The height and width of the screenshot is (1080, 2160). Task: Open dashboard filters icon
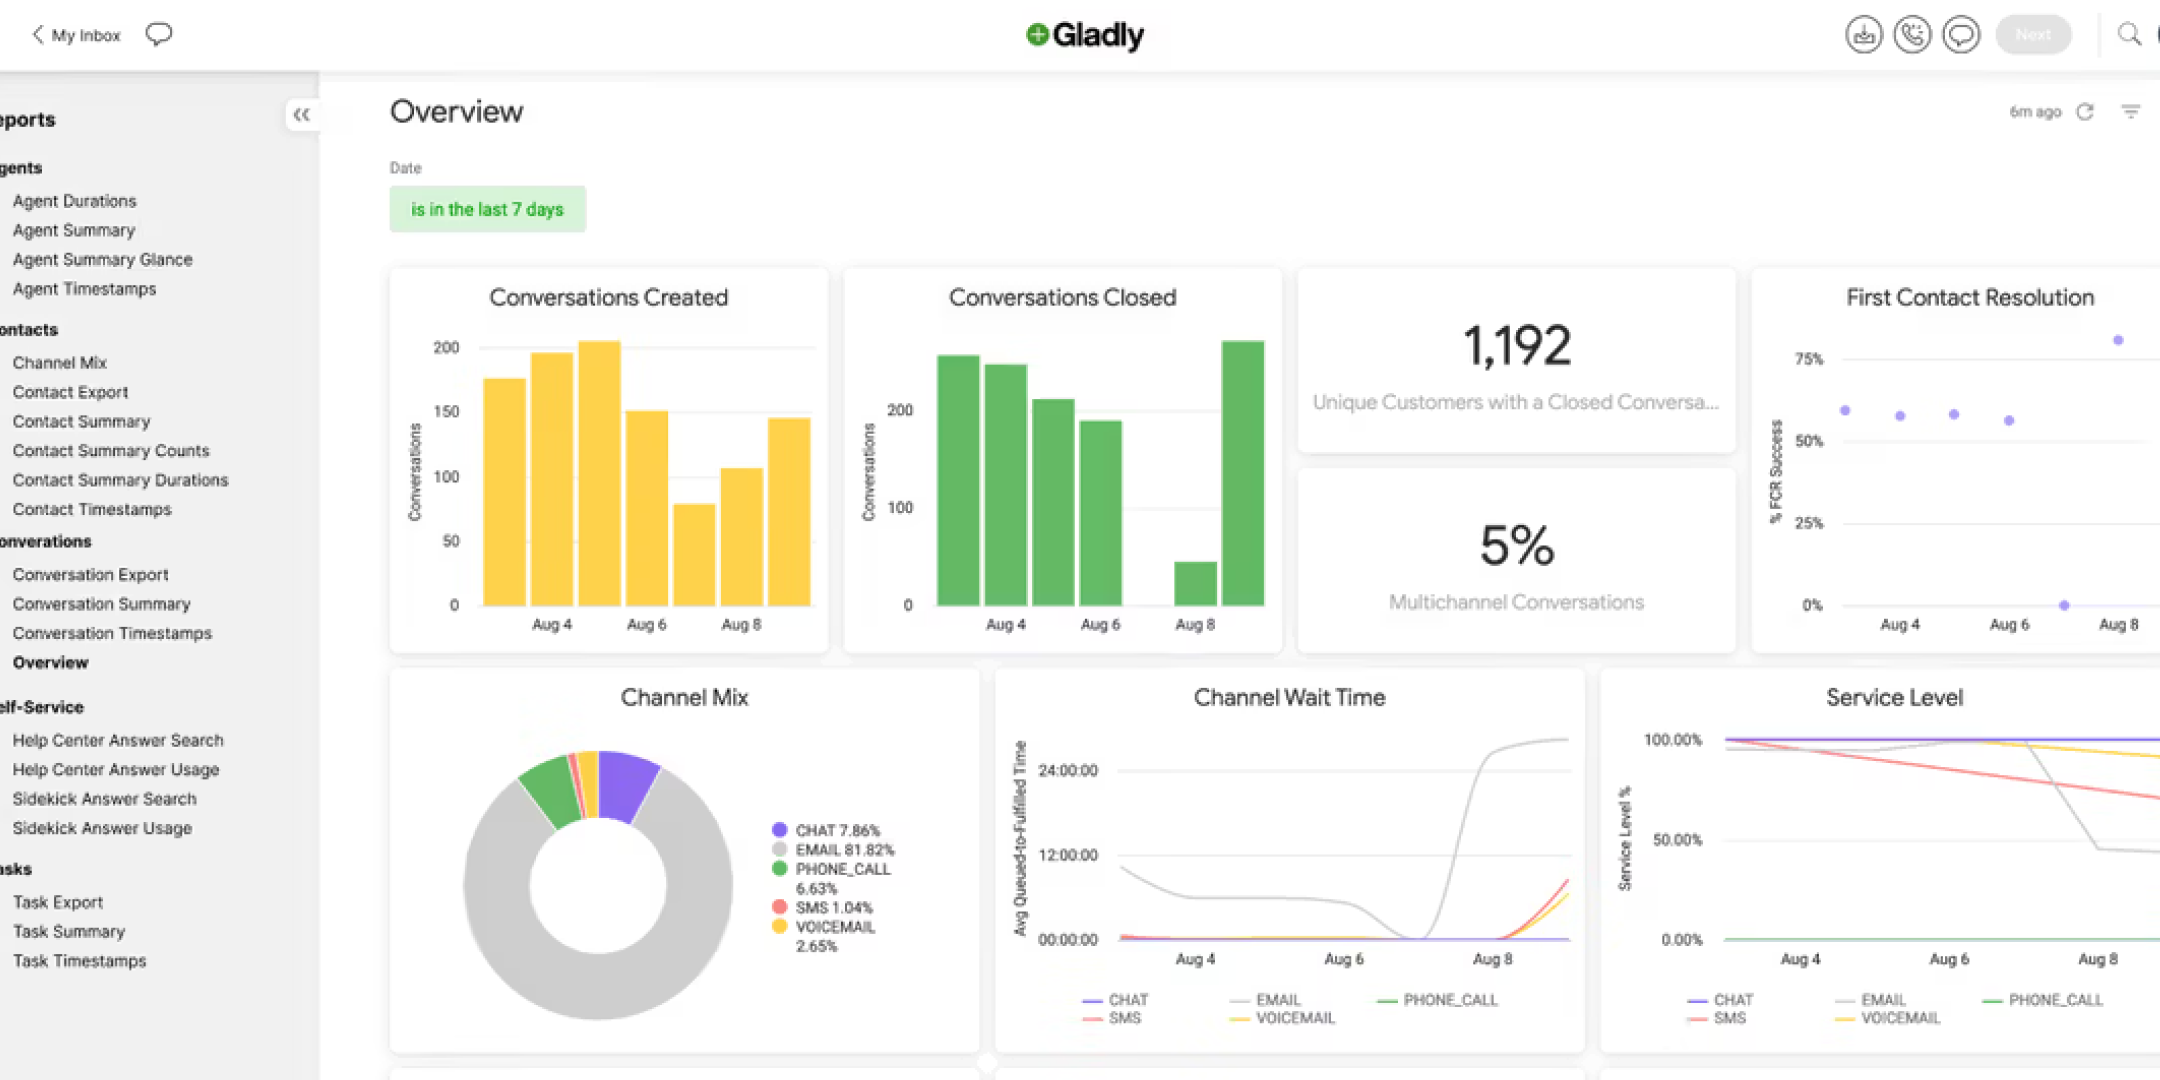[2131, 112]
